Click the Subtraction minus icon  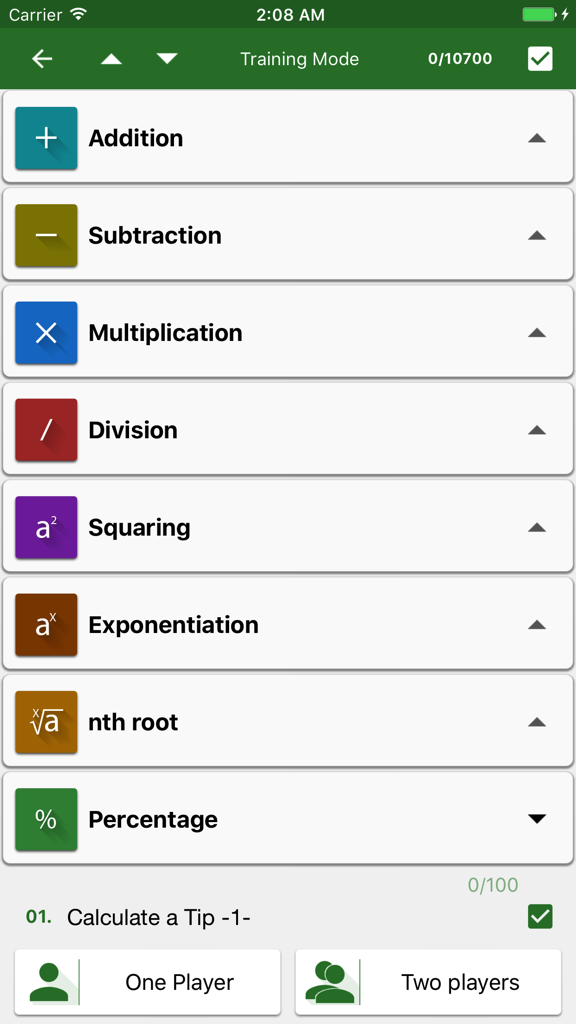[46, 235]
